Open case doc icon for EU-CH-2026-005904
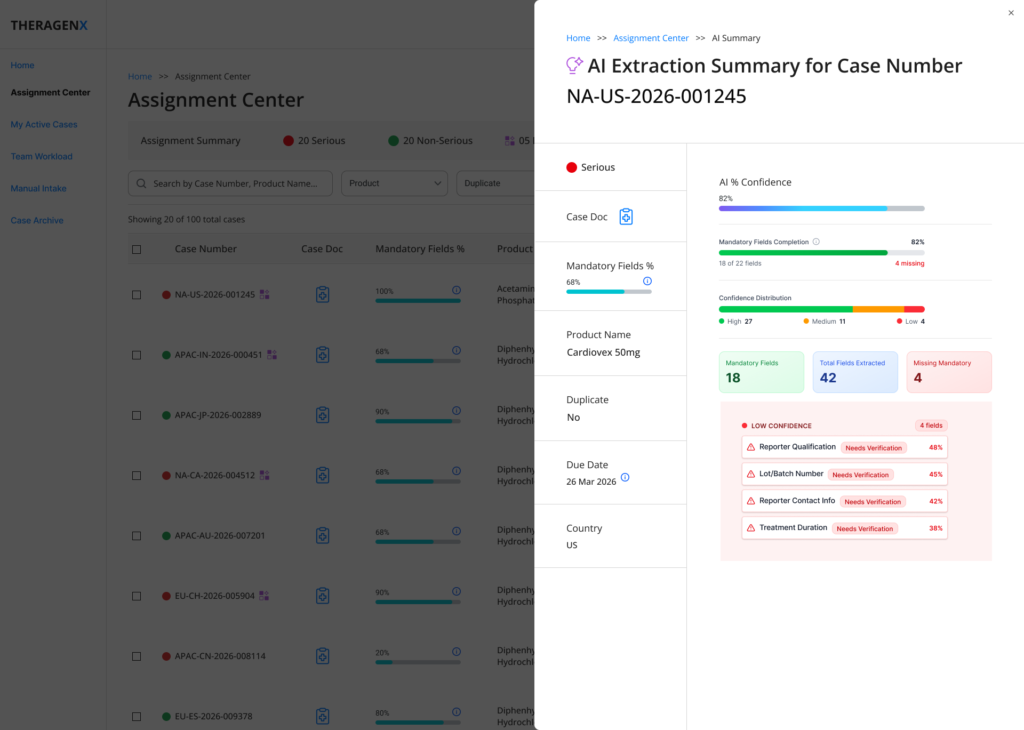Image resolution: width=1024 pixels, height=730 pixels. 323,595
